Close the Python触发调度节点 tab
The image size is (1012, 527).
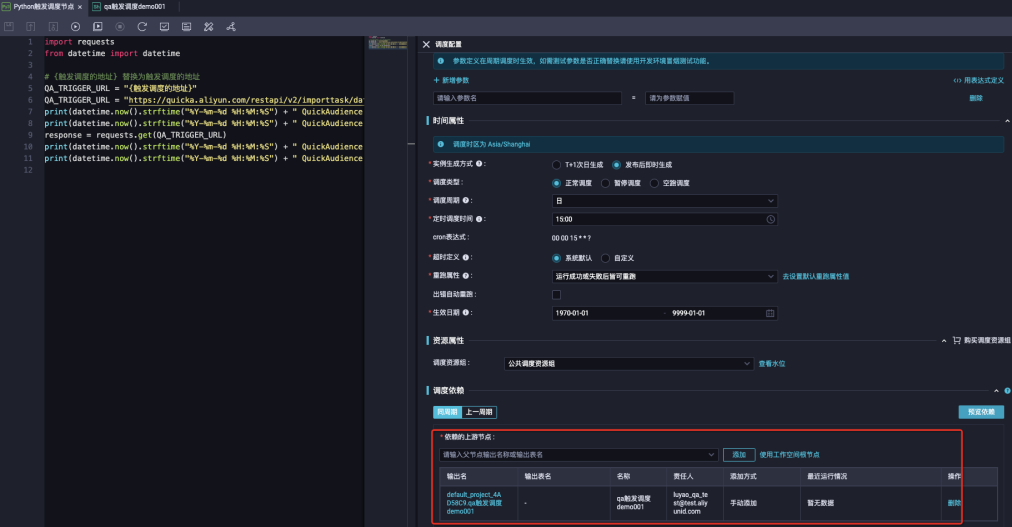click(80, 7)
